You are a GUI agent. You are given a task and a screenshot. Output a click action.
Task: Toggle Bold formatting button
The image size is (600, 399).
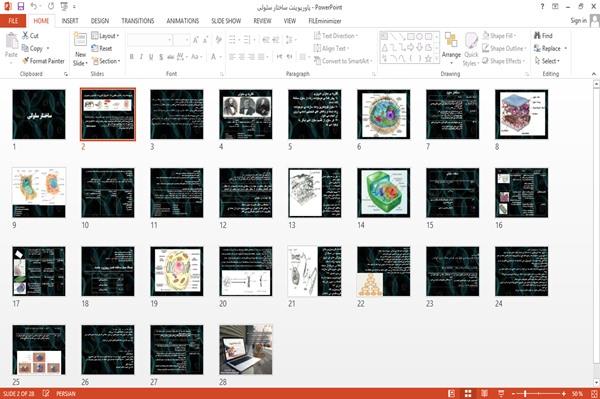(132, 57)
